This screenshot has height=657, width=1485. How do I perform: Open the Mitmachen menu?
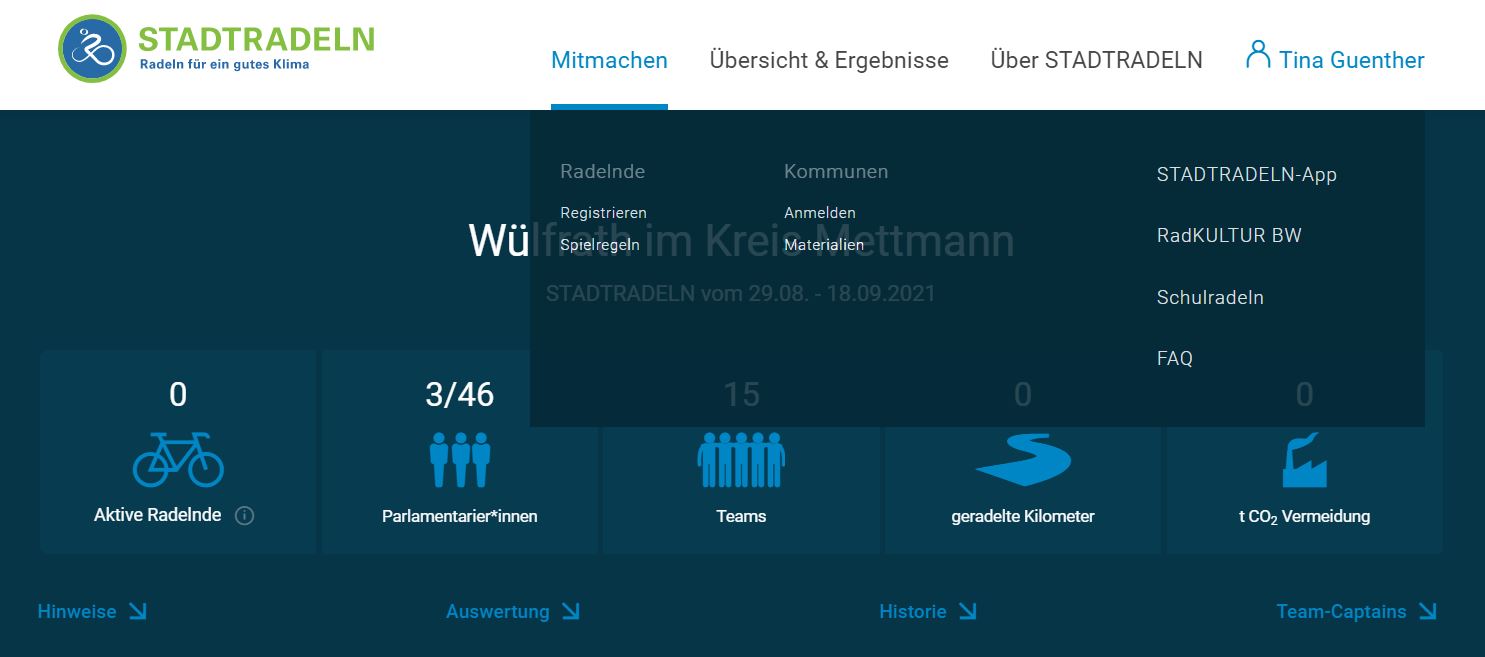tap(609, 60)
